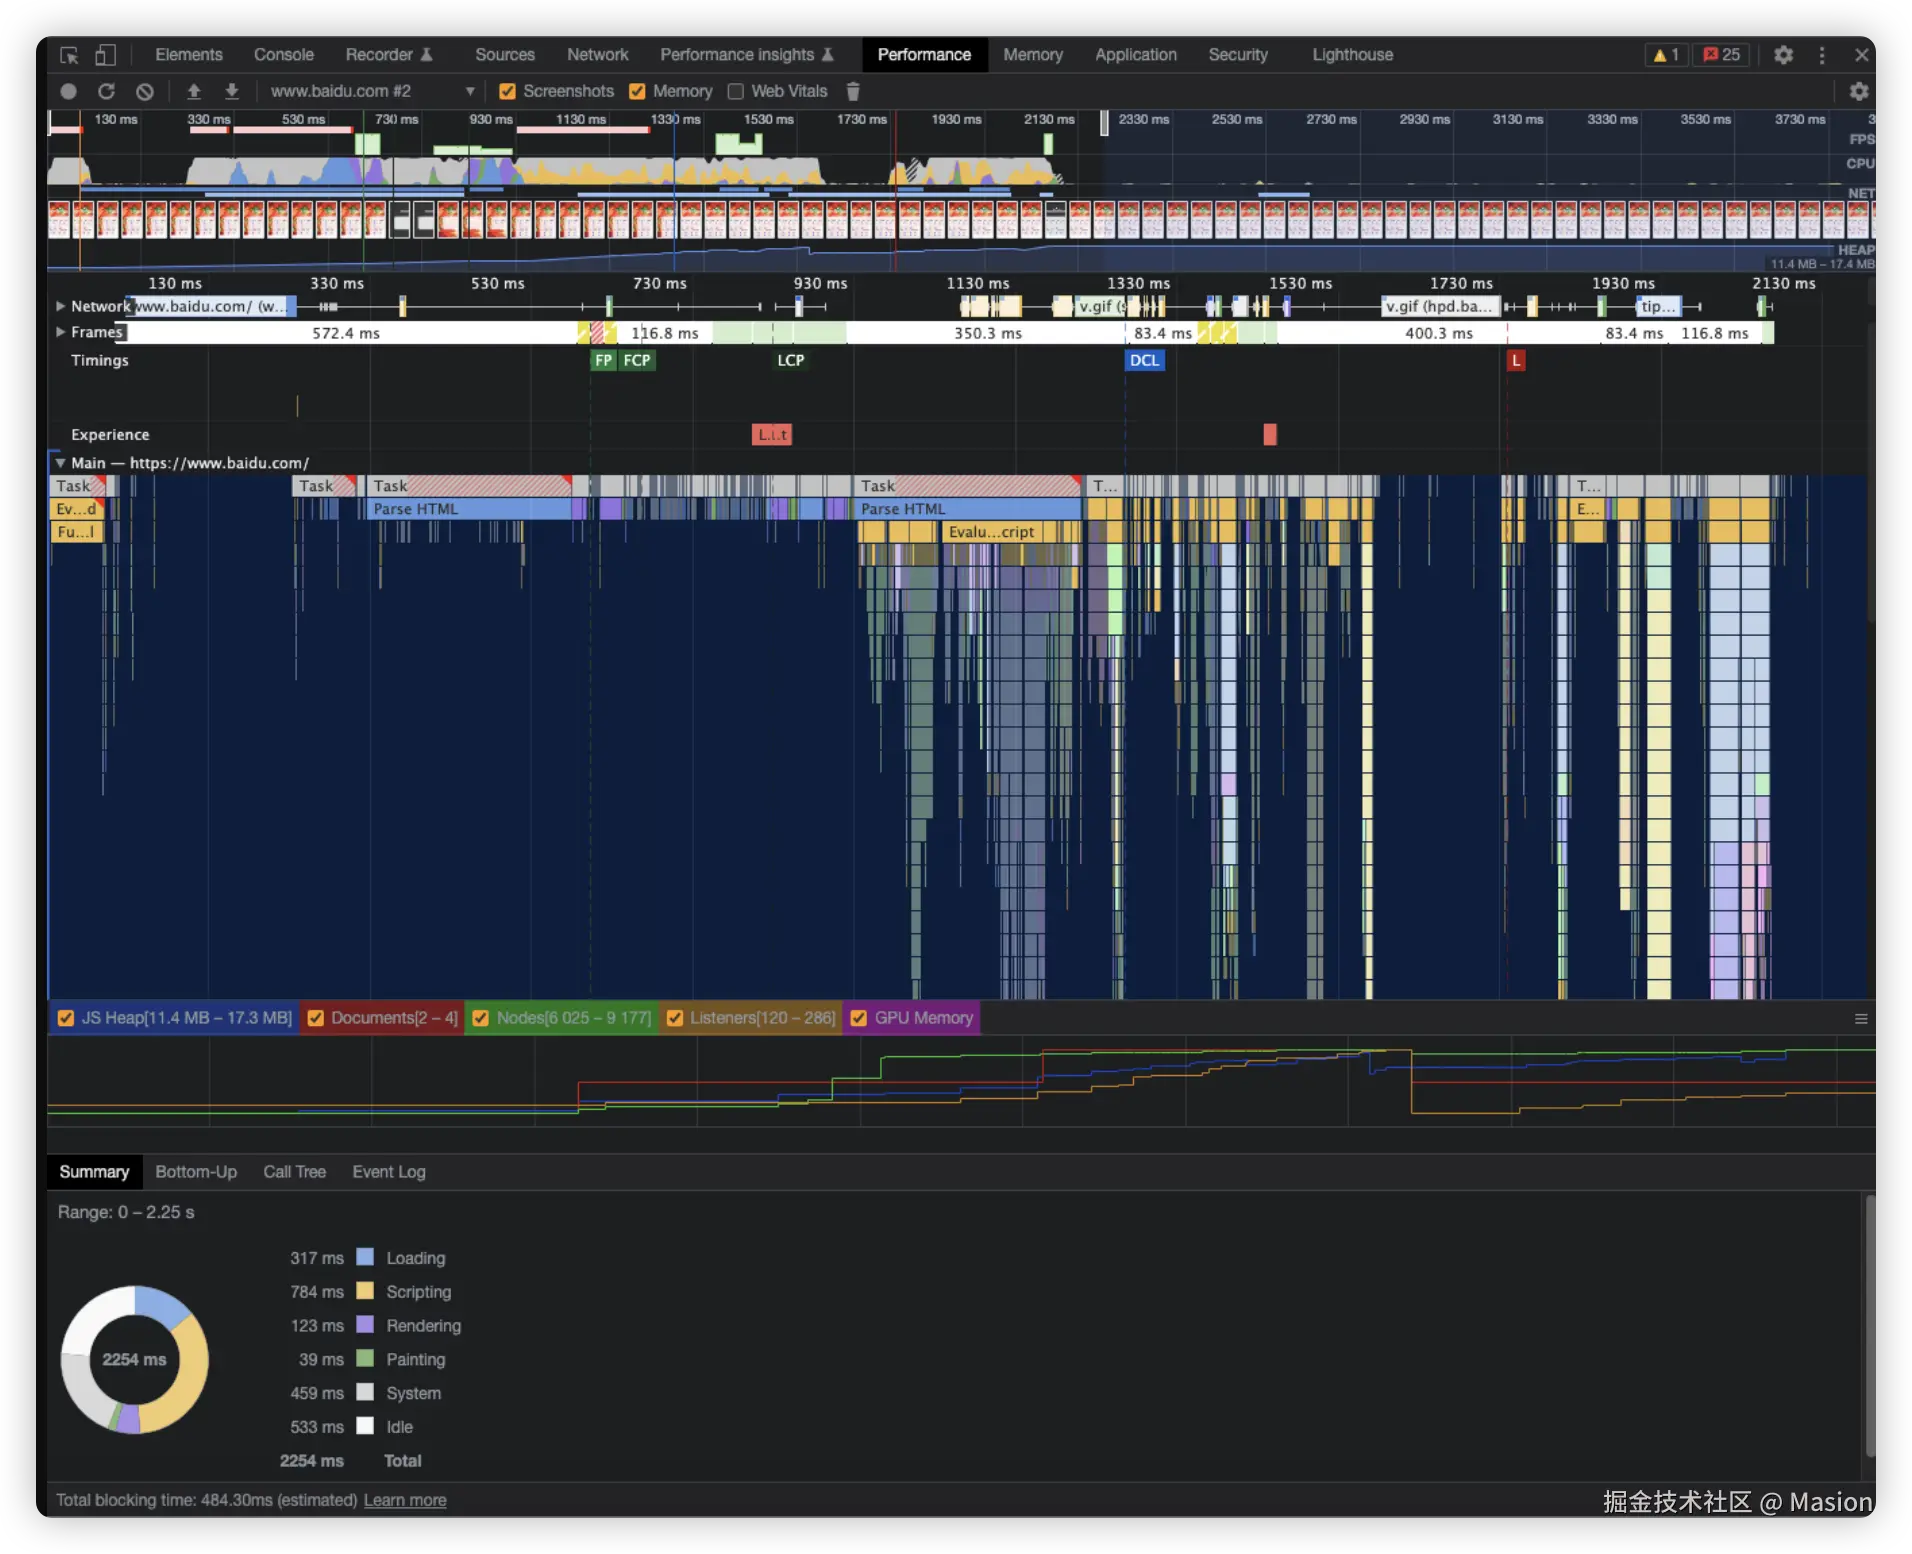Open the www.baidu.com #2 recording dropdown
The image size is (1912, 1554).
click(x=372, y=91)
